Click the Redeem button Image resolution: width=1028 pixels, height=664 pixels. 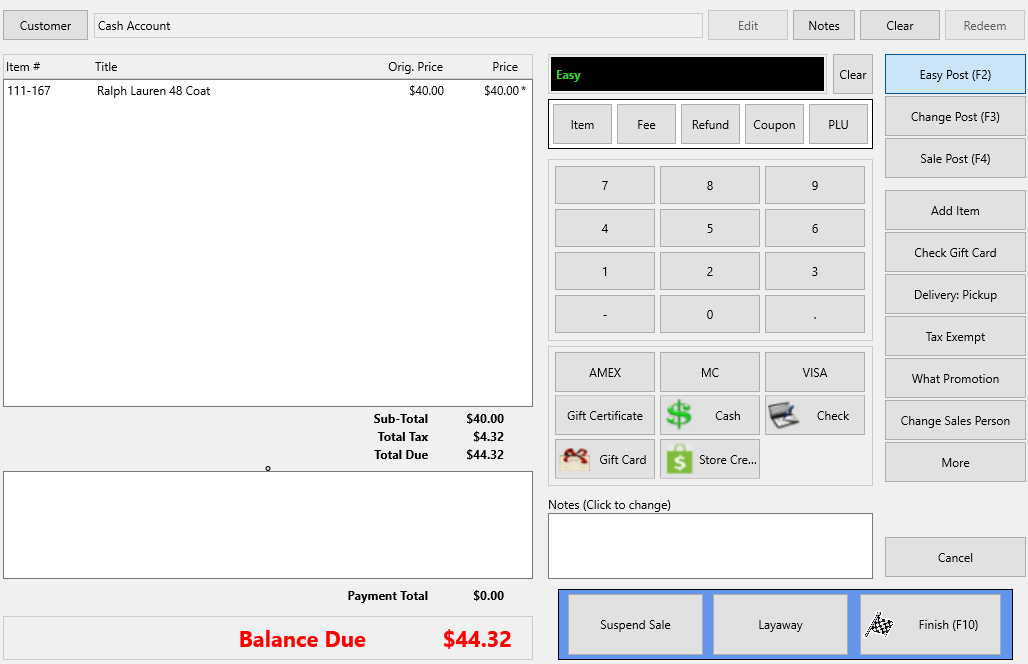(984, 26)
